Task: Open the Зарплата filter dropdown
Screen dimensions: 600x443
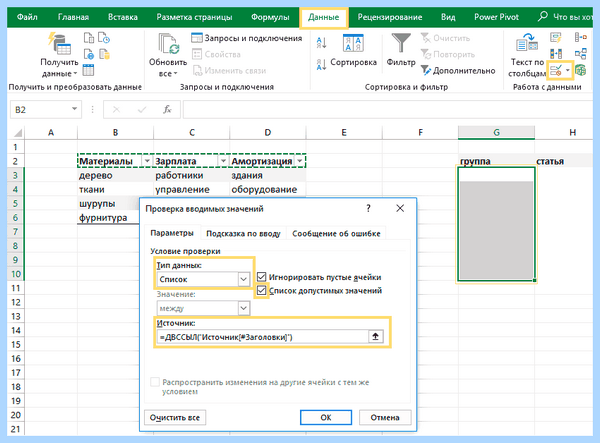Action: pos(223,161)
